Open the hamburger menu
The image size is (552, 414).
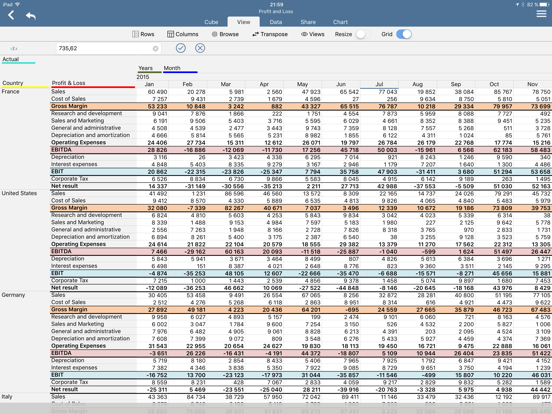[x=541, y=13]
